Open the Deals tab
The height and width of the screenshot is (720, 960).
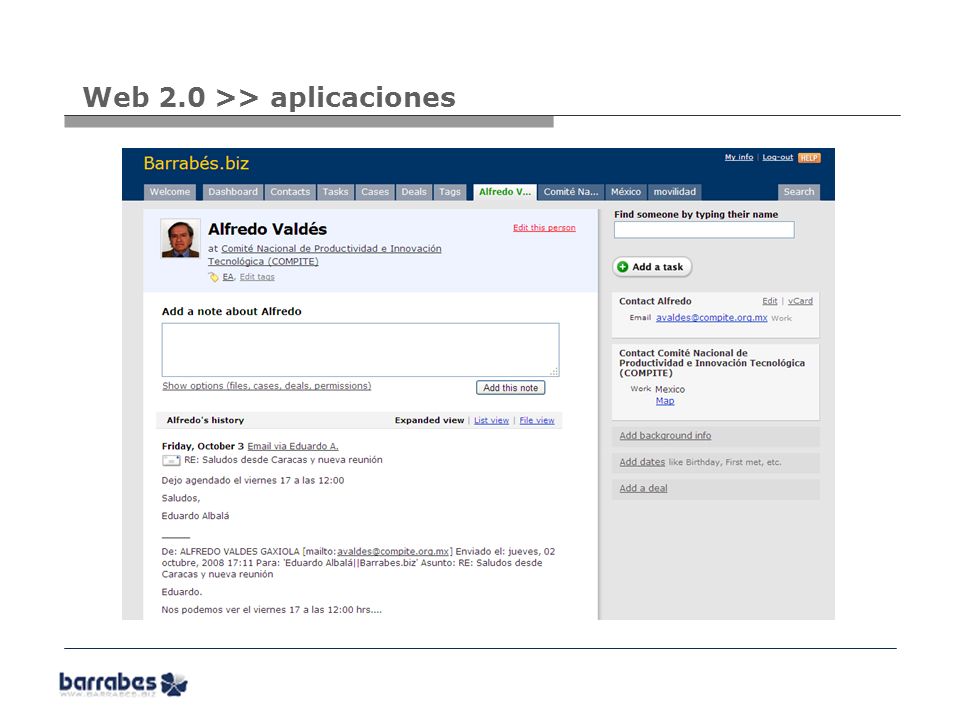coord(414,192)
